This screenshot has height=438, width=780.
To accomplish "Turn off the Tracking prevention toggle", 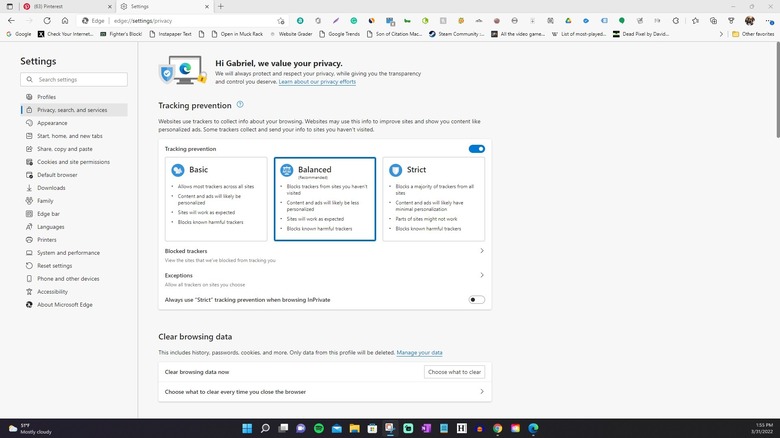I will coord(477,149).
